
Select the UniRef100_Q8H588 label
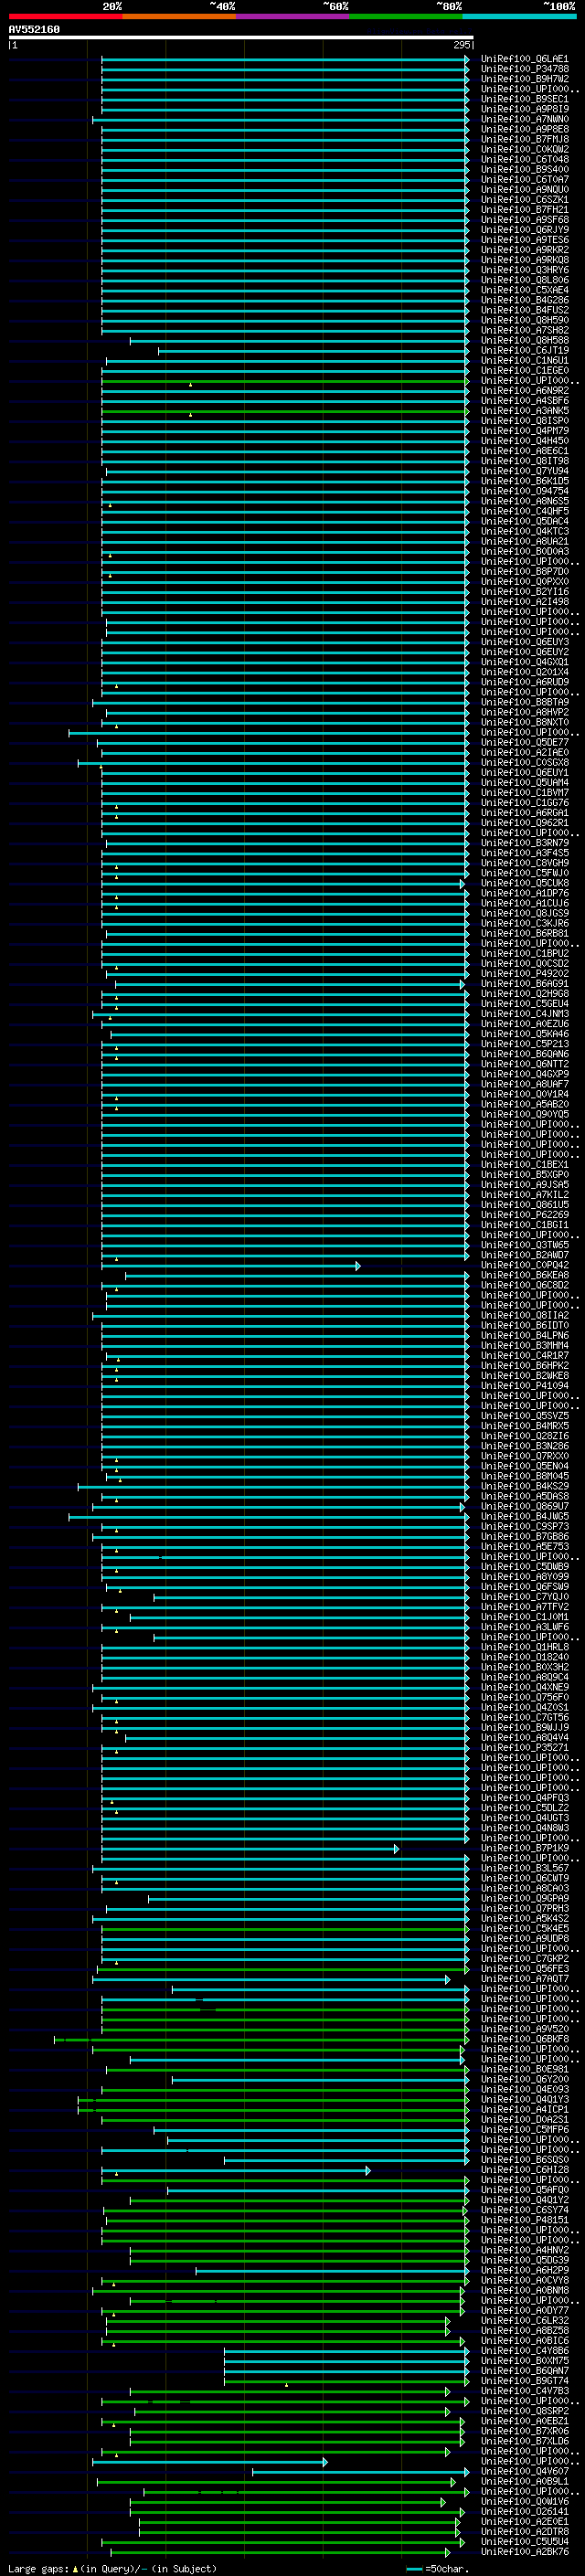coord(524,340)
